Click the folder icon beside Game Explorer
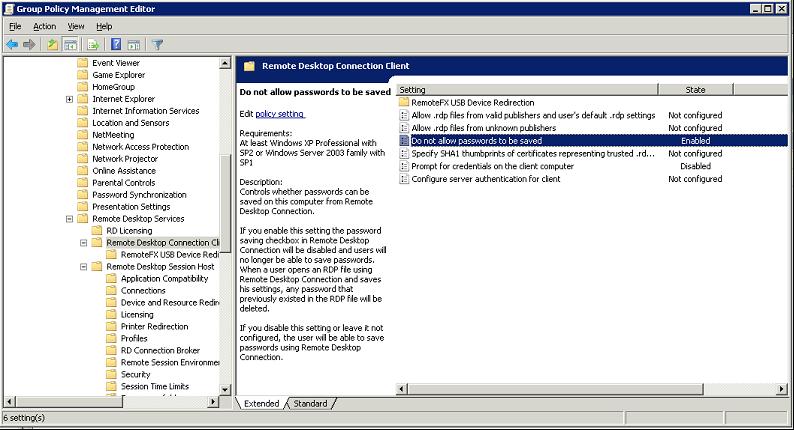Screen dimensions: 794x430 (83, 75)
